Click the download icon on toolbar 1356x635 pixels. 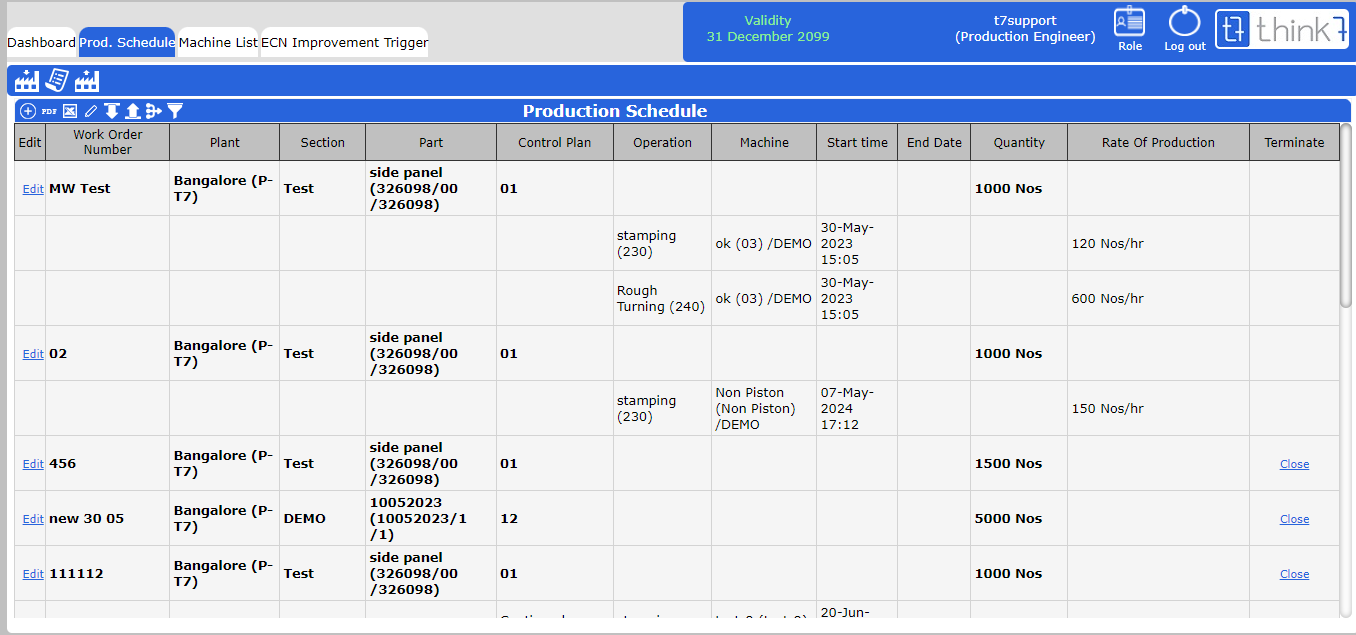pos(112,111)
